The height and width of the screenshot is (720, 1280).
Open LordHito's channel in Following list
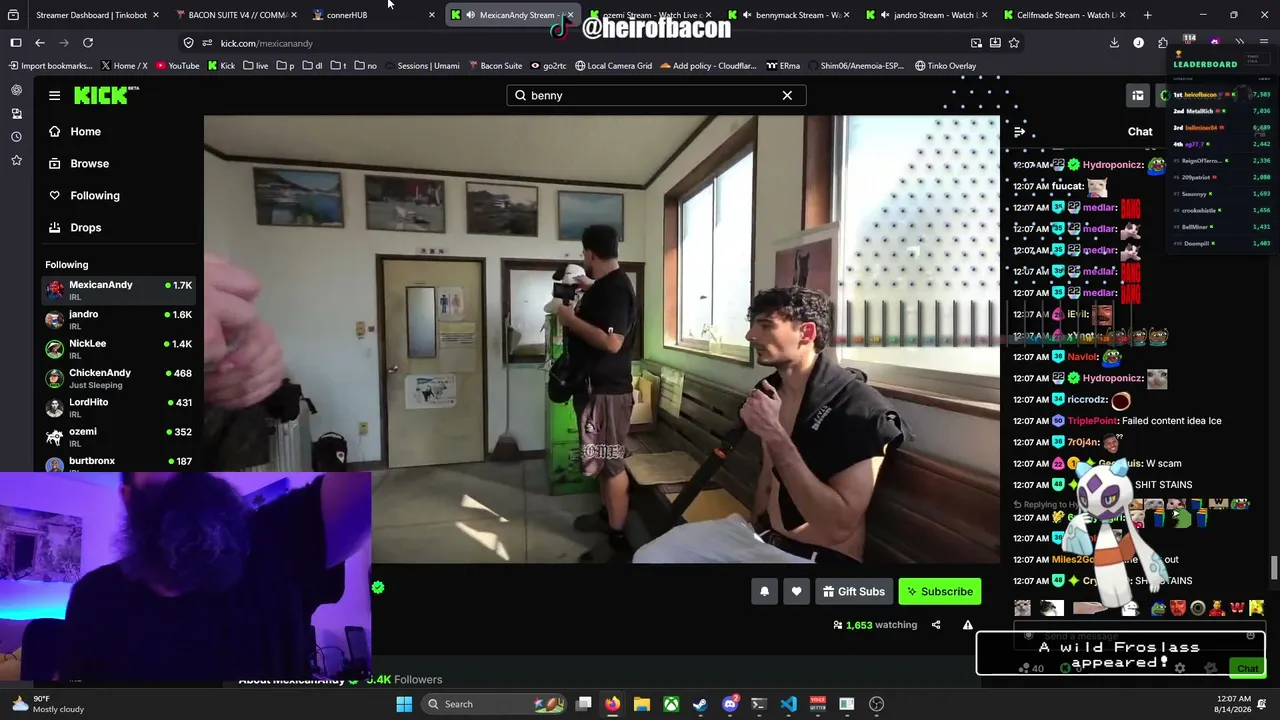[119, 407]
